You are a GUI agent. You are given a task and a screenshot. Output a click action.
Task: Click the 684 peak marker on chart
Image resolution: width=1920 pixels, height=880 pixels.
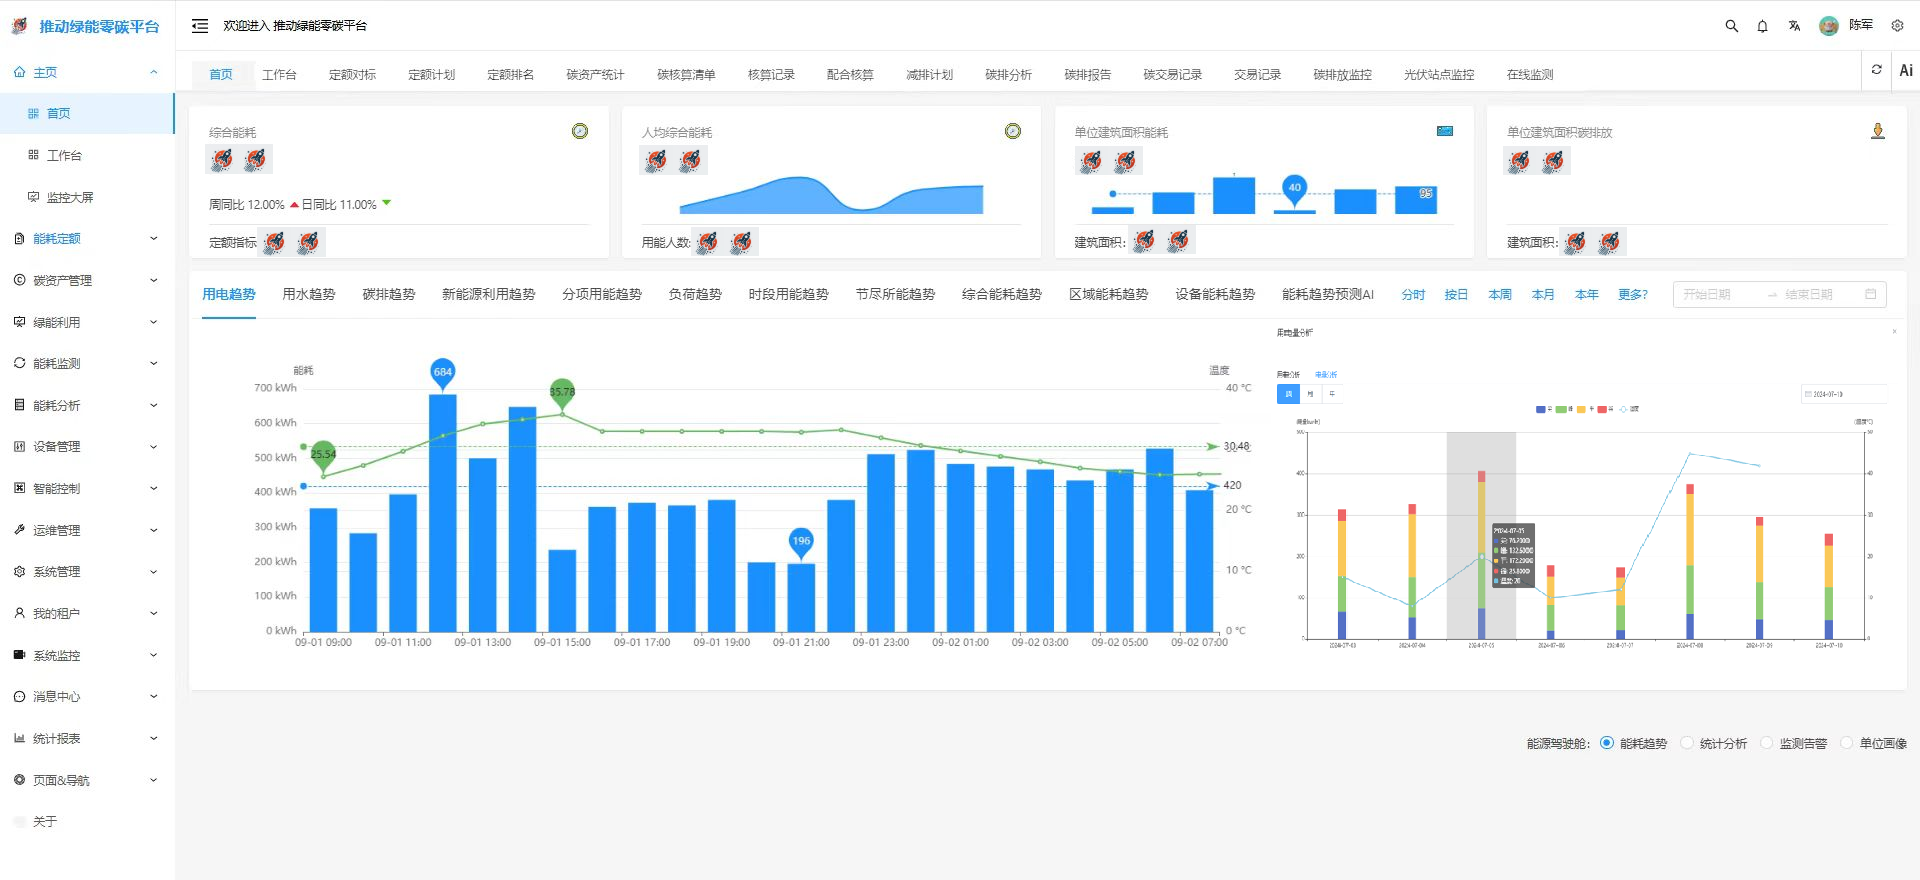pyautogui.click(x=442, y=372)
